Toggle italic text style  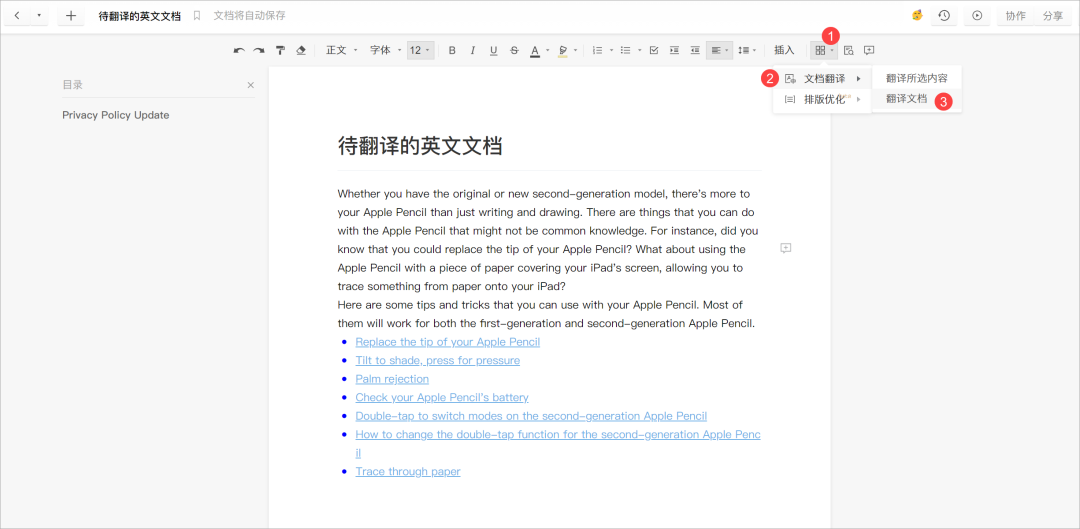[473, 50]
